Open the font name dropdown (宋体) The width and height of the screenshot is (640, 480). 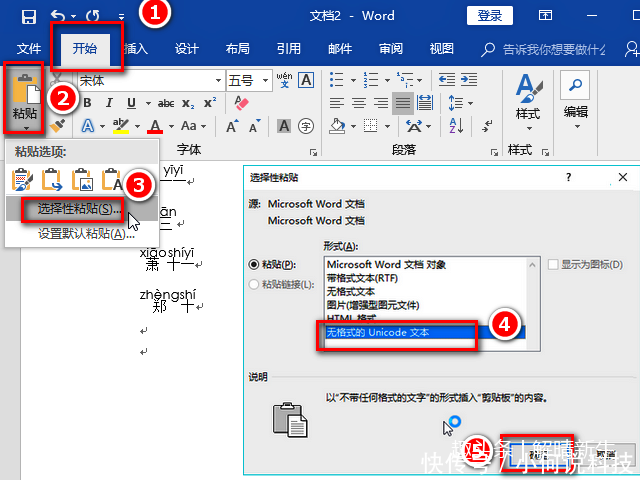218,80
